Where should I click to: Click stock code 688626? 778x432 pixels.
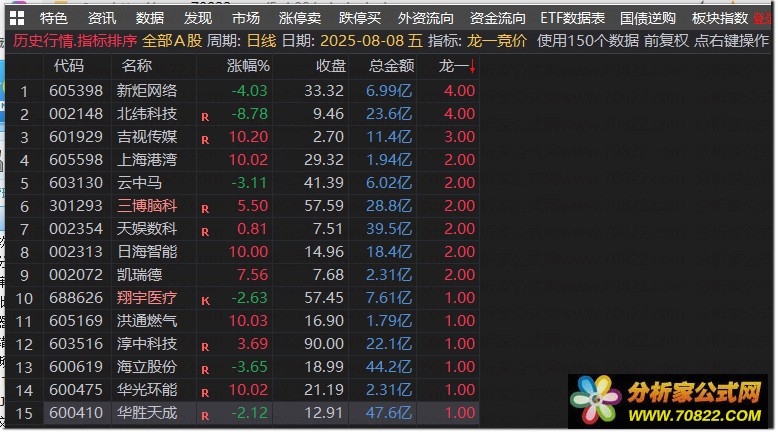pyautogui.click(x=76, y=298)
